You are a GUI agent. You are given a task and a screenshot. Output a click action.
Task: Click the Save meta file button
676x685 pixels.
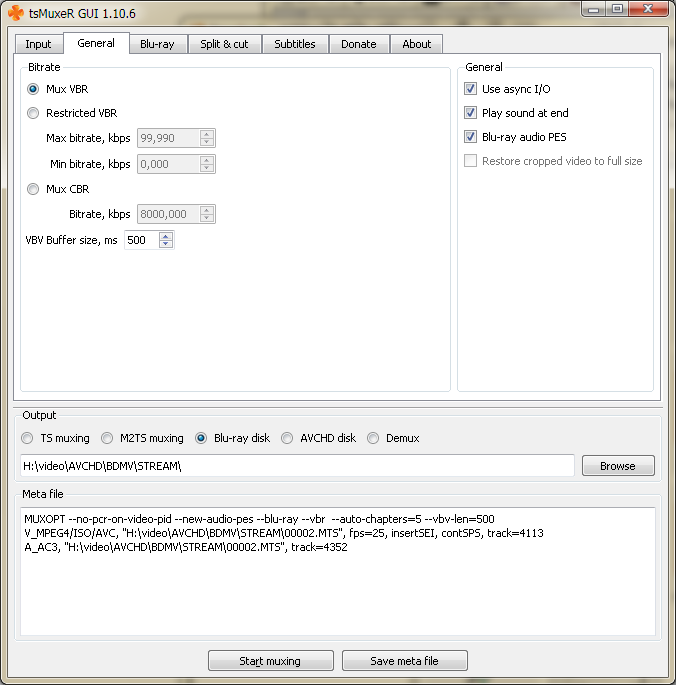point(405,661)
